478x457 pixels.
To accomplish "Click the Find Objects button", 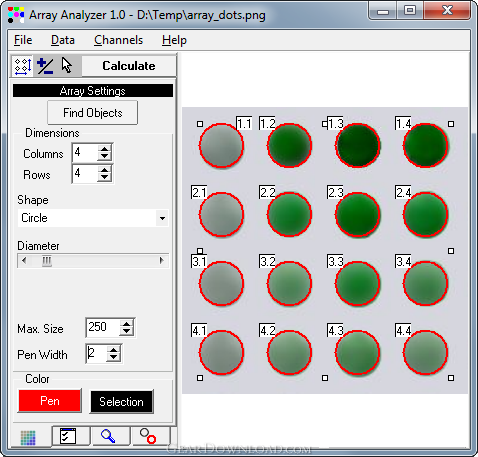I will coord(93,113).
